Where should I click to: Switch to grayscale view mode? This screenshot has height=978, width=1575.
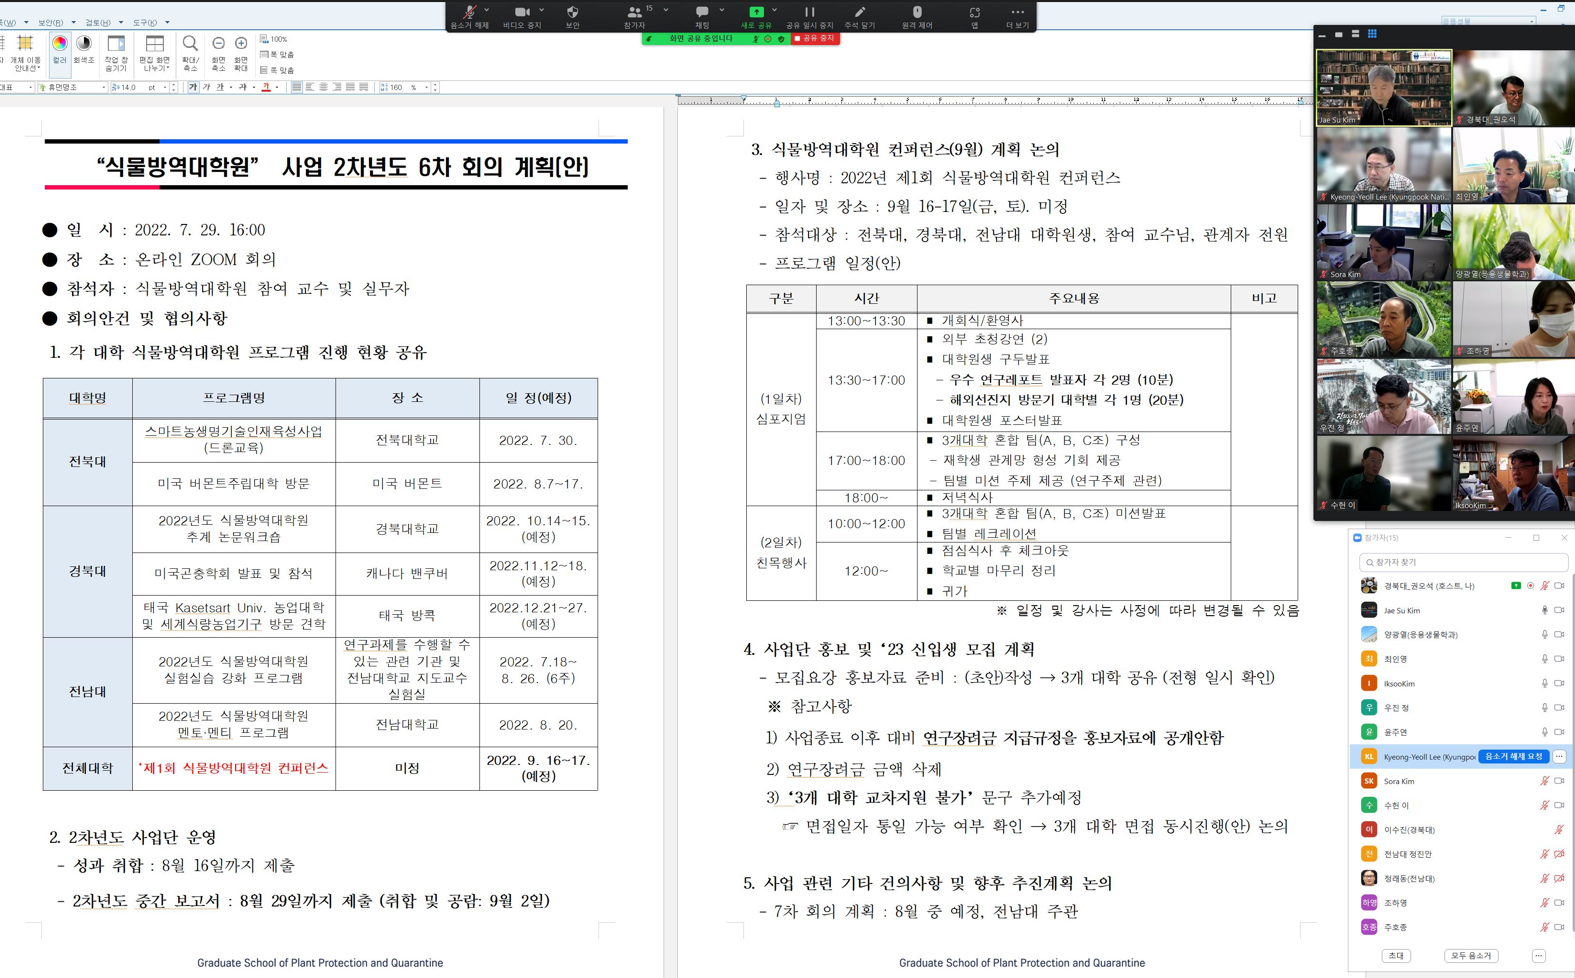pos(84,51)
